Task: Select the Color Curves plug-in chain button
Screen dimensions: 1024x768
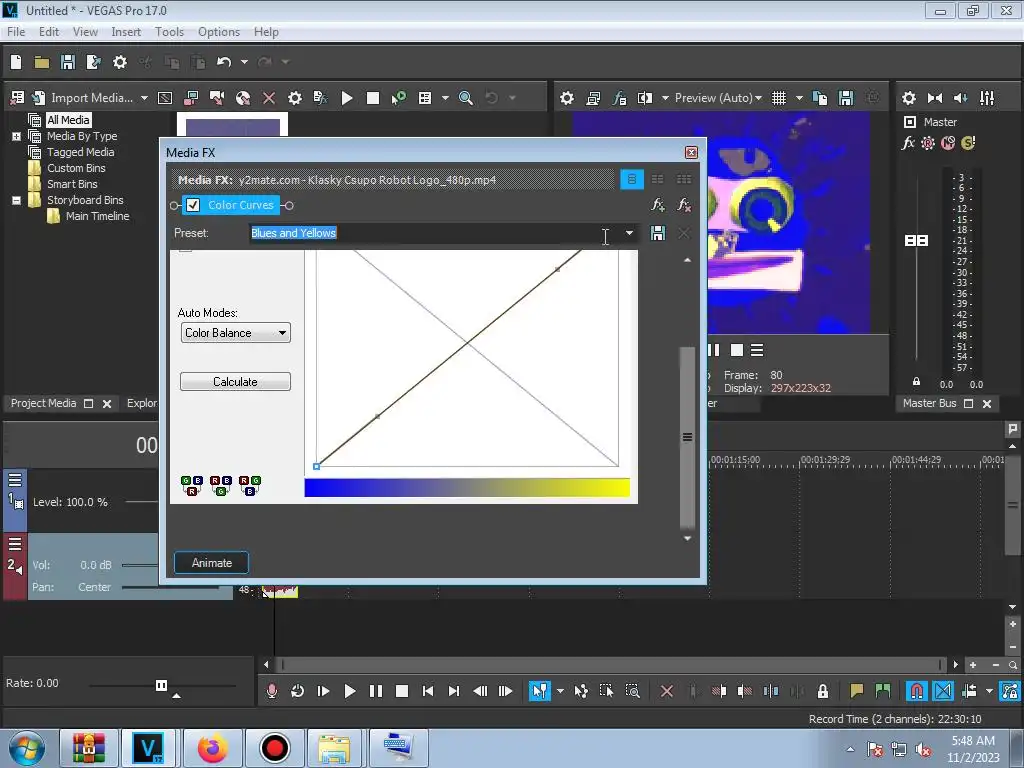Action: coord(240,205)
